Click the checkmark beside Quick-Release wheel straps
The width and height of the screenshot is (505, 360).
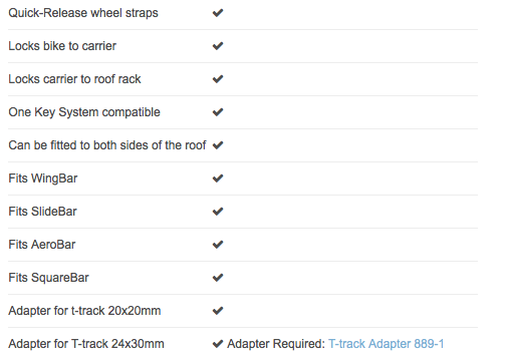218,13
